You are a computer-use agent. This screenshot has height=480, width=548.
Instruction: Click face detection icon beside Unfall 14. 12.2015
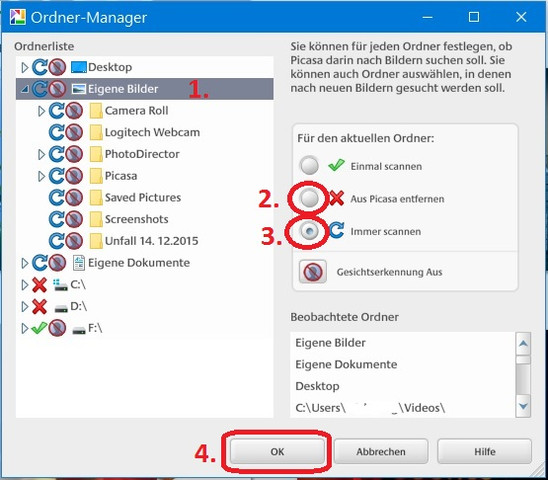[74, 241]
